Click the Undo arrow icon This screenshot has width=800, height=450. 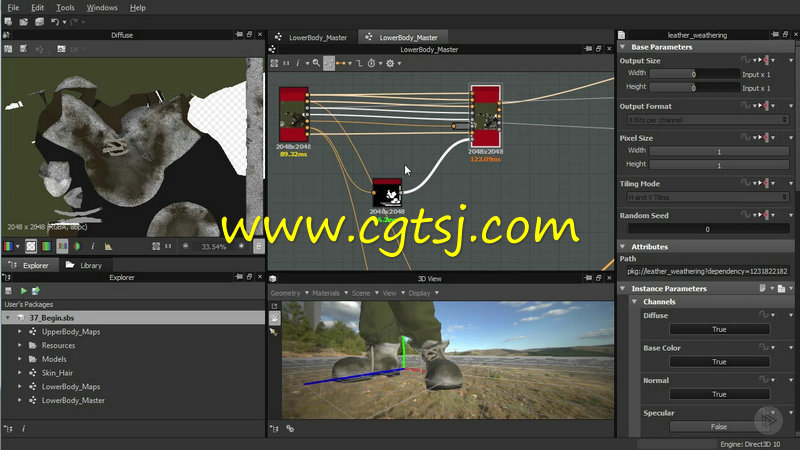click(x=55, y=22)
